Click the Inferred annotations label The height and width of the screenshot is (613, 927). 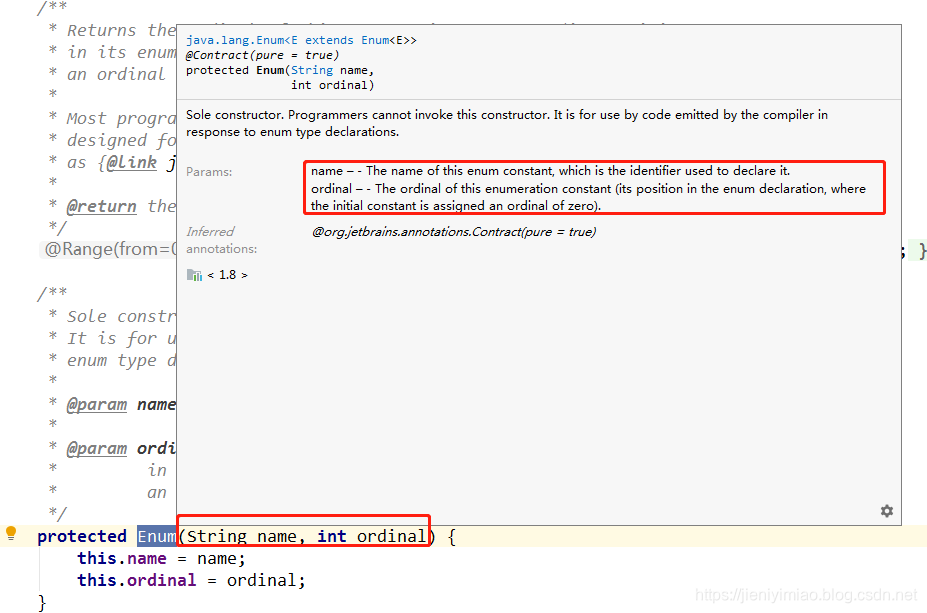[x=210, y=239]
